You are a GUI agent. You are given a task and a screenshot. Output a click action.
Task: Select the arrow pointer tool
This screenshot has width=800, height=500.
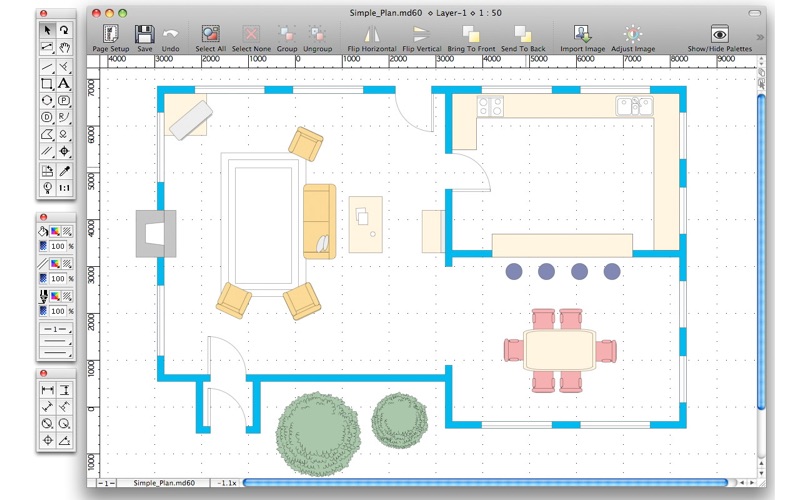[47, 30]
